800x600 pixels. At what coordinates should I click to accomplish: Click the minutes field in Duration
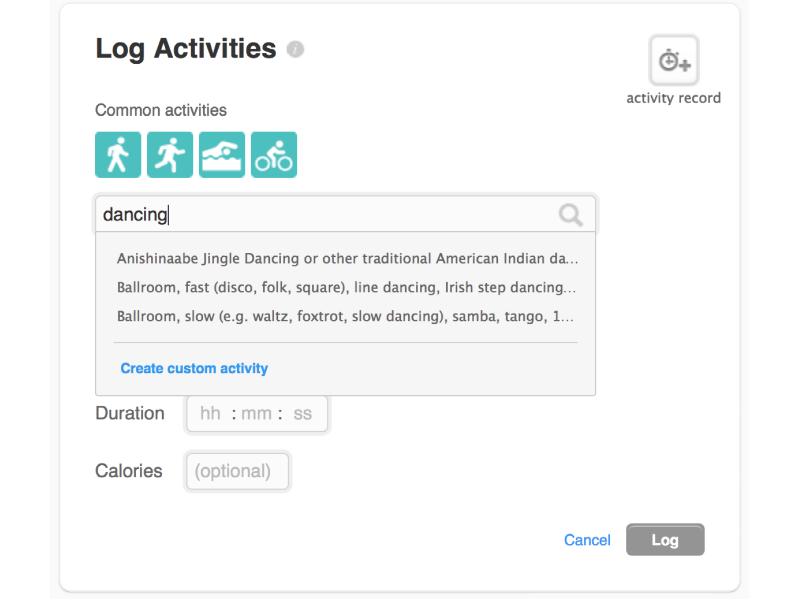point(256,413)
